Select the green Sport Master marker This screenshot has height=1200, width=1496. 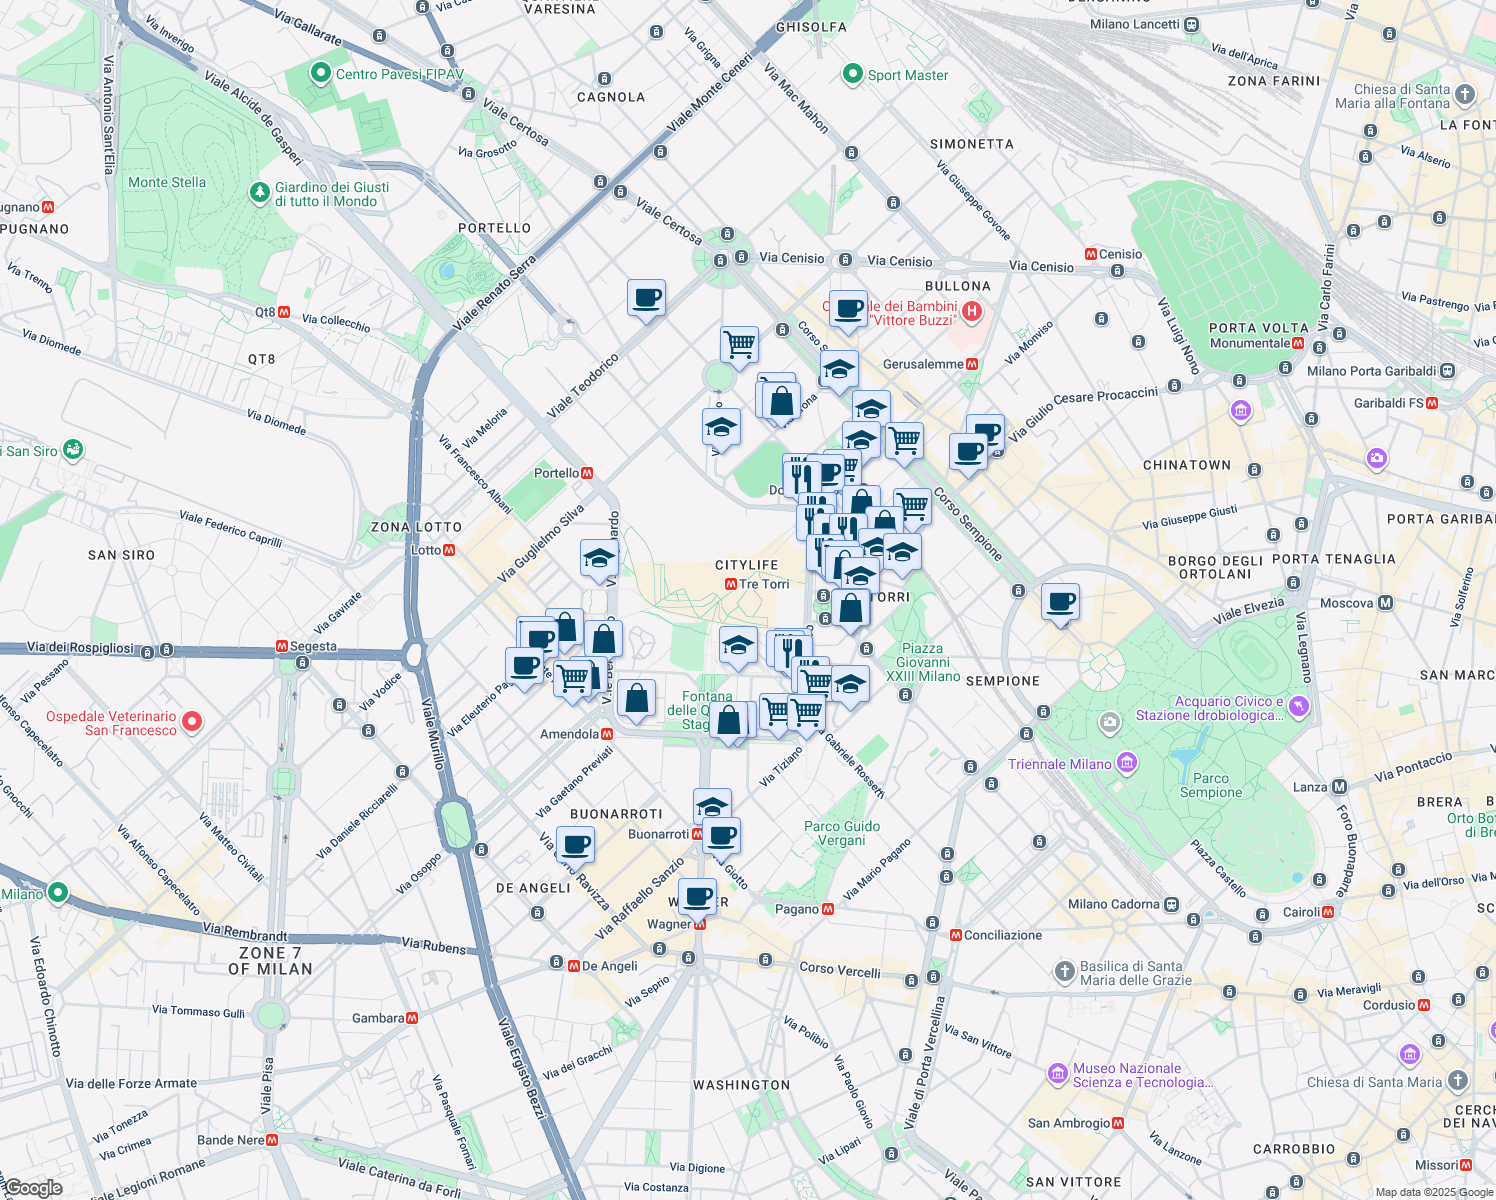click(852, 75)
